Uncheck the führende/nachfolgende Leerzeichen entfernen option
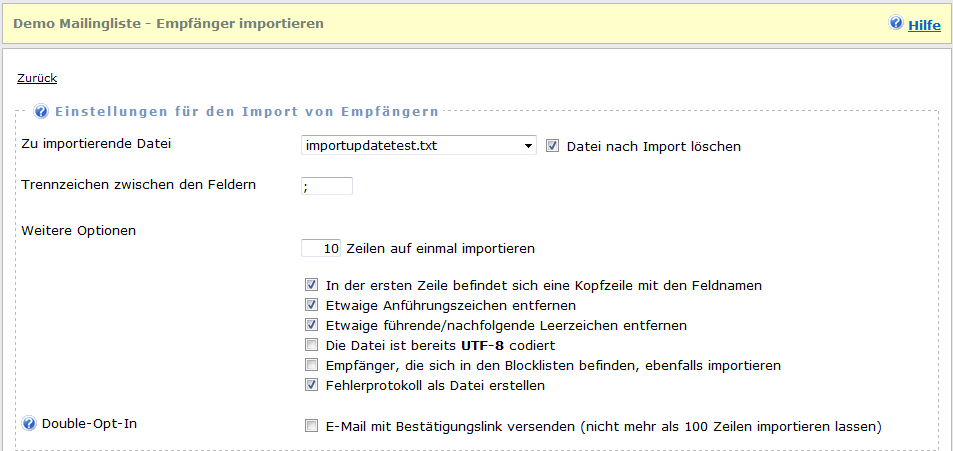 312,325
